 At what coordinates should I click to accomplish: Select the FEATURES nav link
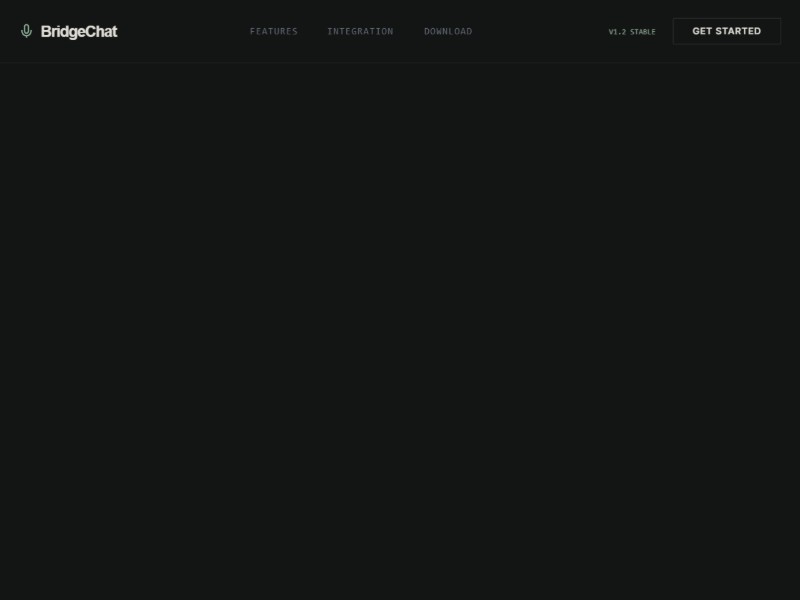coord(273,31)
